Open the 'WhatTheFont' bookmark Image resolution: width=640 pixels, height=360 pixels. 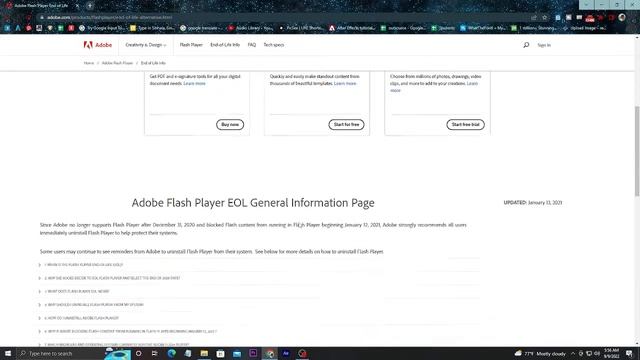[482, 28]
